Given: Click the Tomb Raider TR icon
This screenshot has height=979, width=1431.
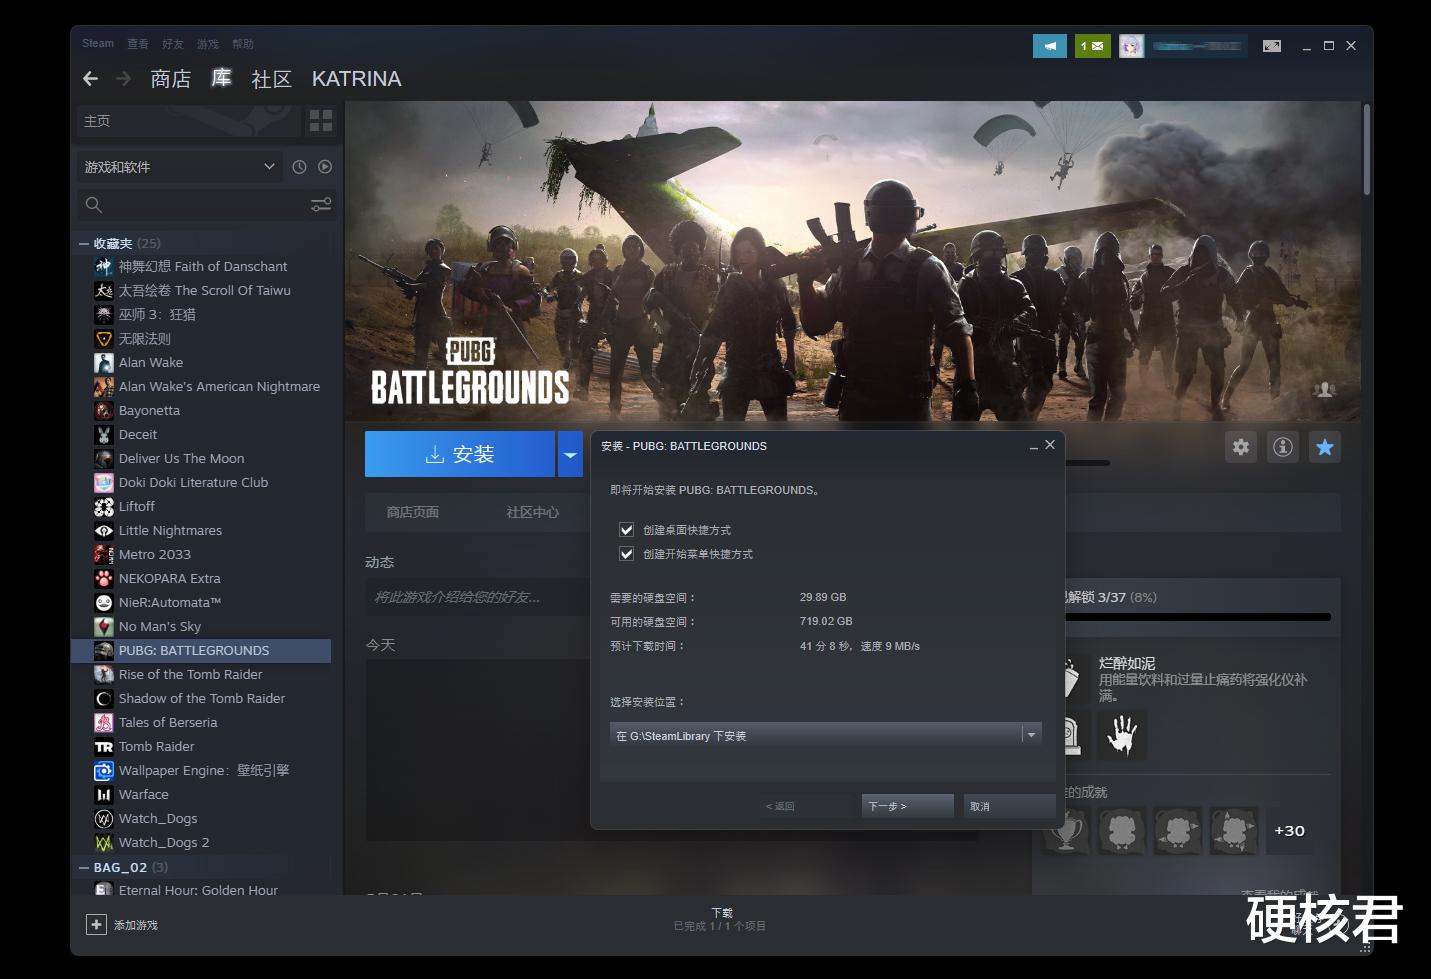Looking at the screenshot, I should [104, 747].
